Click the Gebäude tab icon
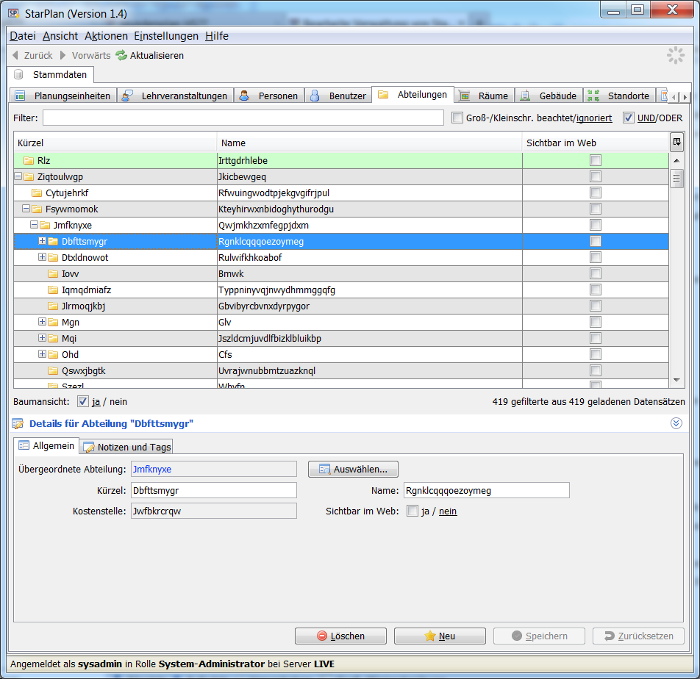 click(525, 96)
